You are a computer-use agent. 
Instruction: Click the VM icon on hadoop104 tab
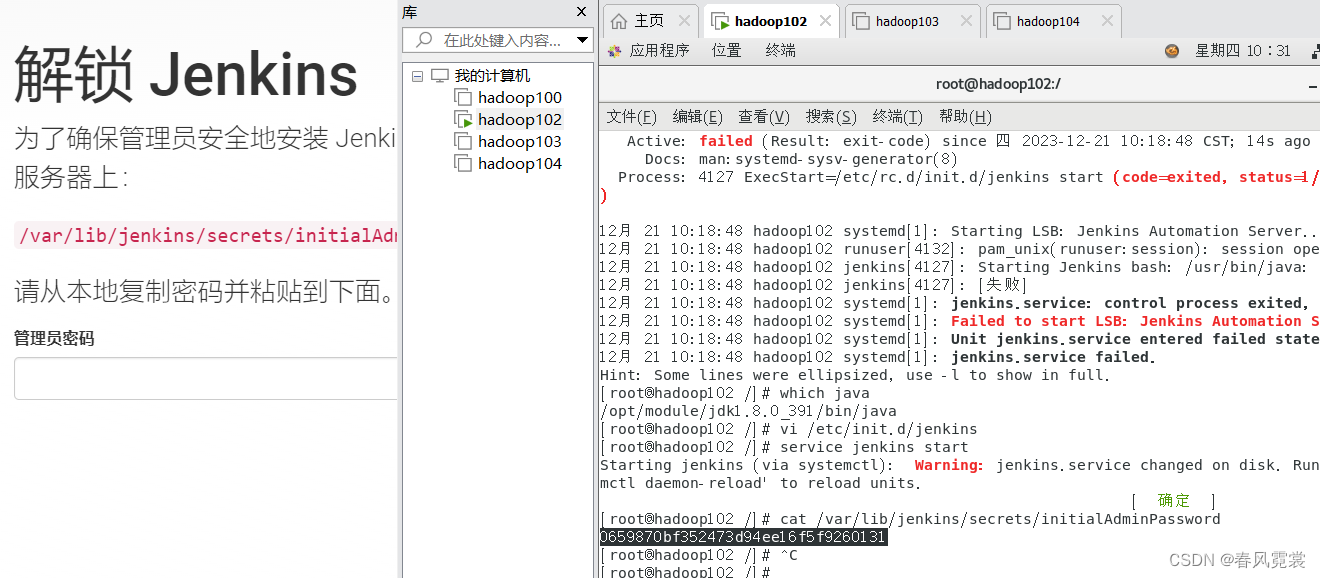1001,21
